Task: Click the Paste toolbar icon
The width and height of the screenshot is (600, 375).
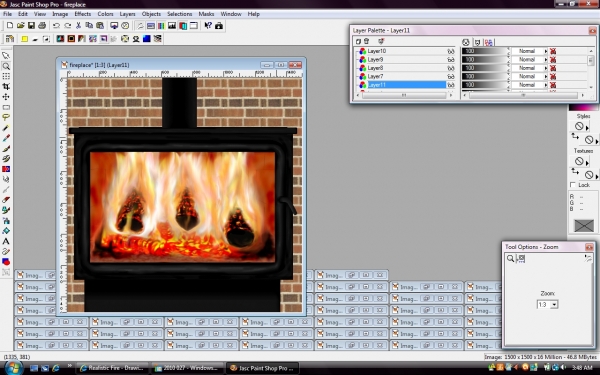Action: [x=100, y=26]
